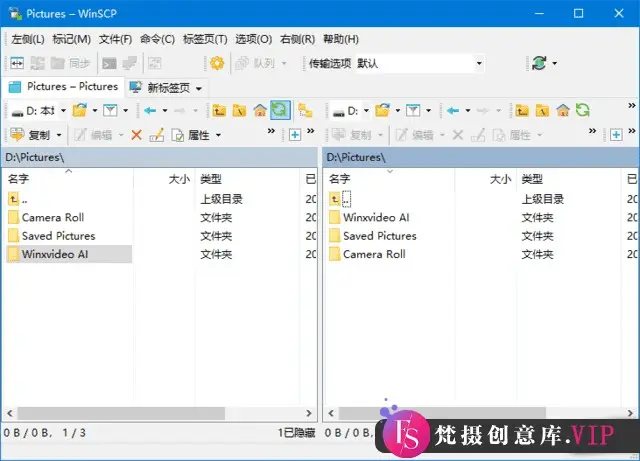Open the 新标签页 dropdown arrow
Screen dimensions: 640x461
click(199, 88)
